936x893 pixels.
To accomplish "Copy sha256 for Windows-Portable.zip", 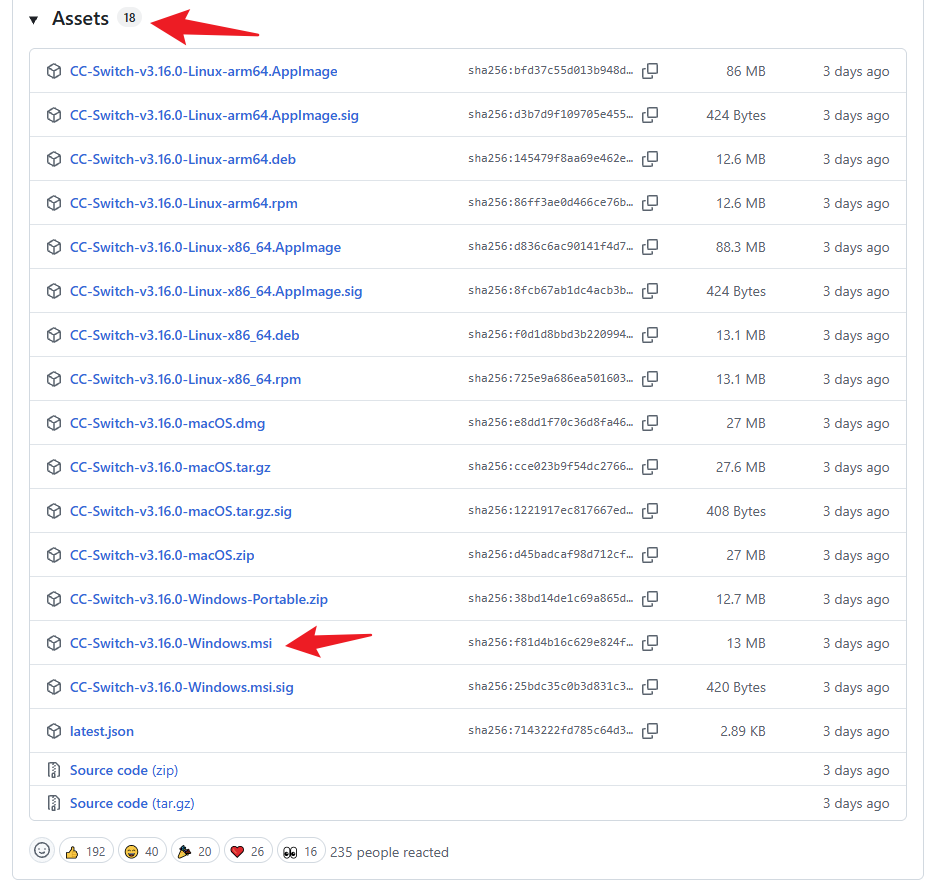I will (650, 599).
